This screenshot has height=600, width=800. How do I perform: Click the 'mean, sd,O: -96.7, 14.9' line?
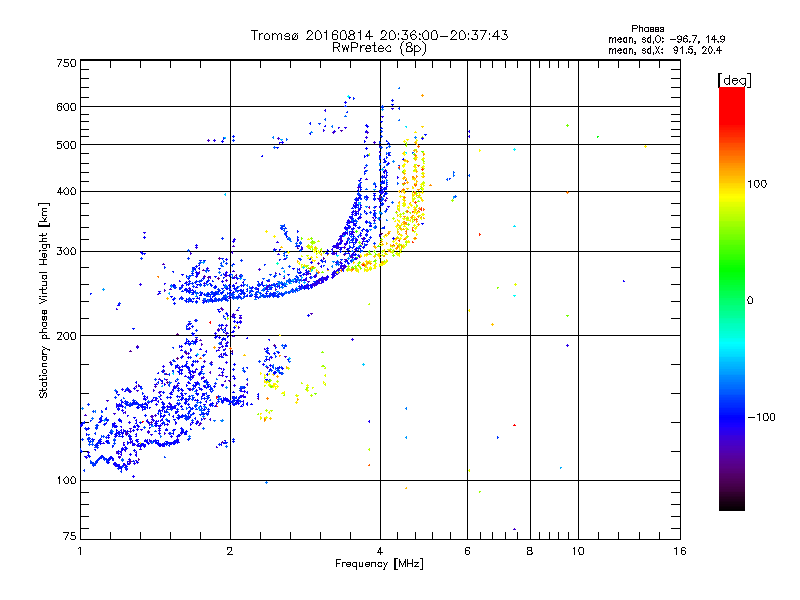[667, 39]
